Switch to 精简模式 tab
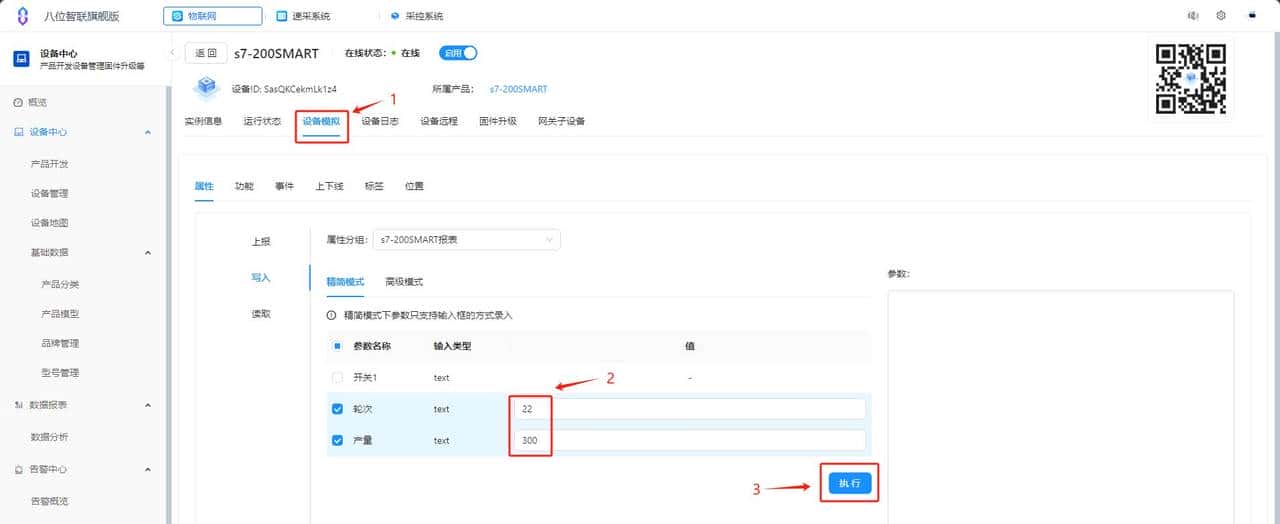Viewport: 1280px width, 524px height. click(345, 282)
